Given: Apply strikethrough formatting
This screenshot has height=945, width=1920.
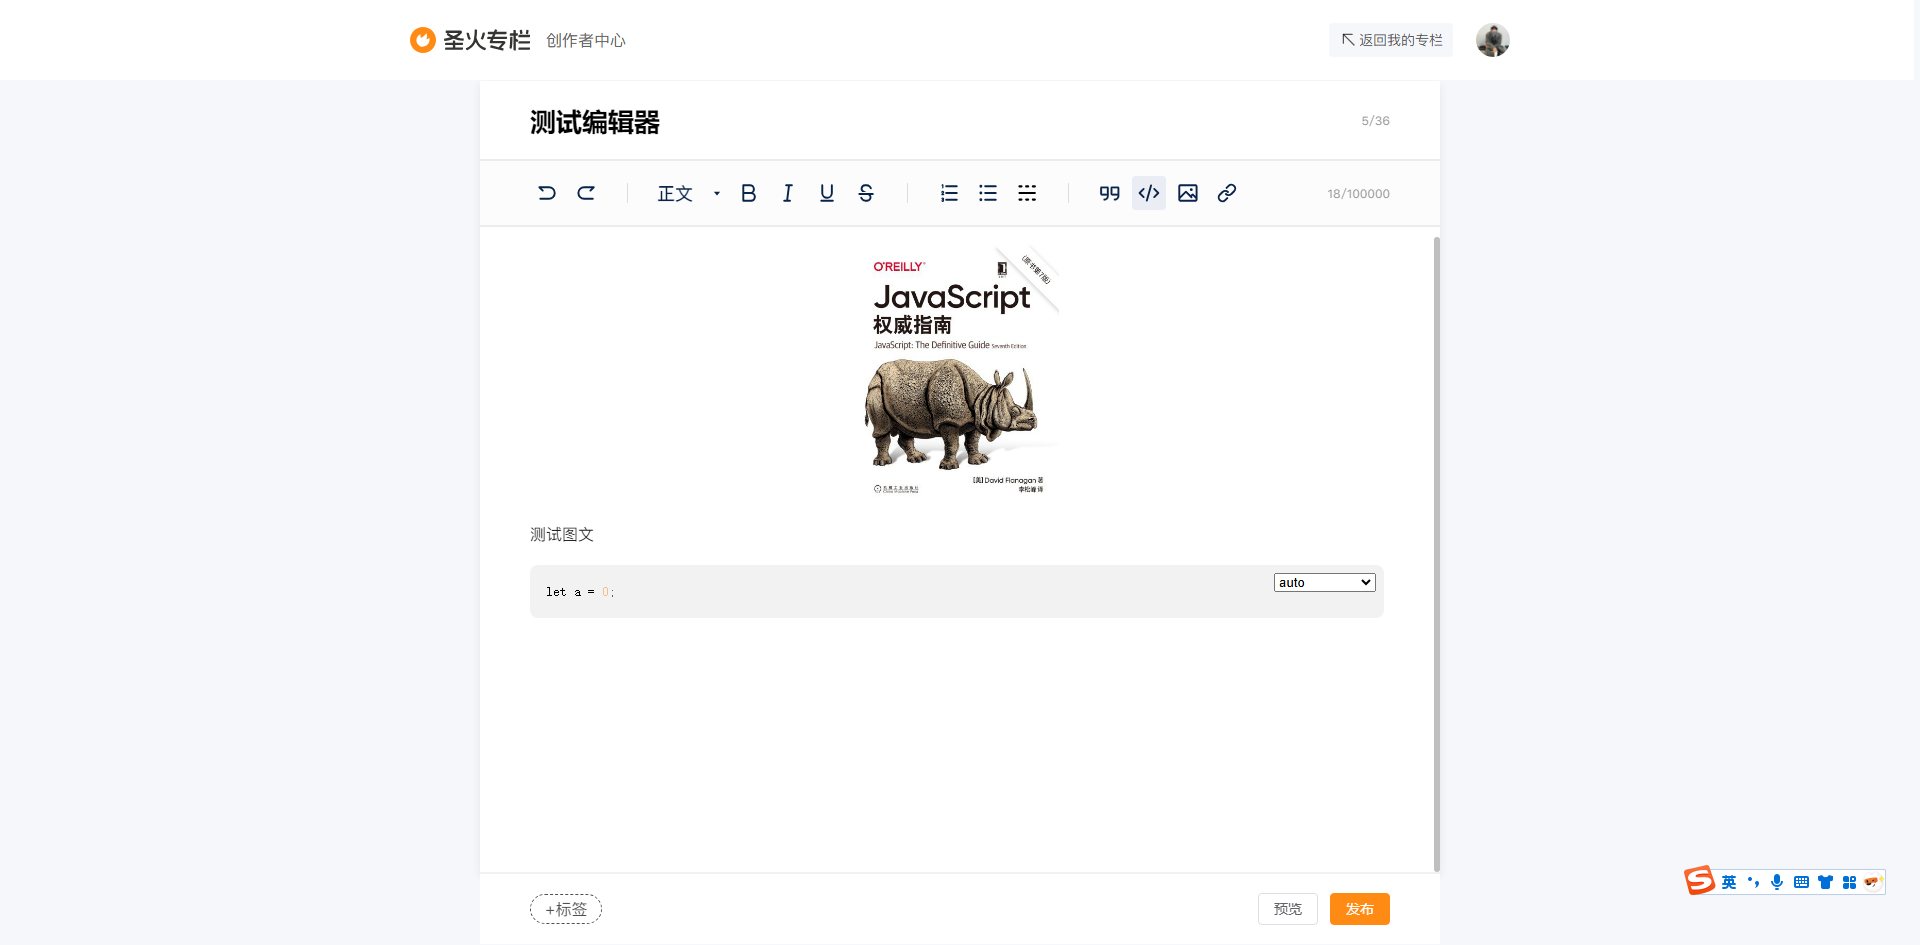Looking at the screenshot, I should pos(866,193).
